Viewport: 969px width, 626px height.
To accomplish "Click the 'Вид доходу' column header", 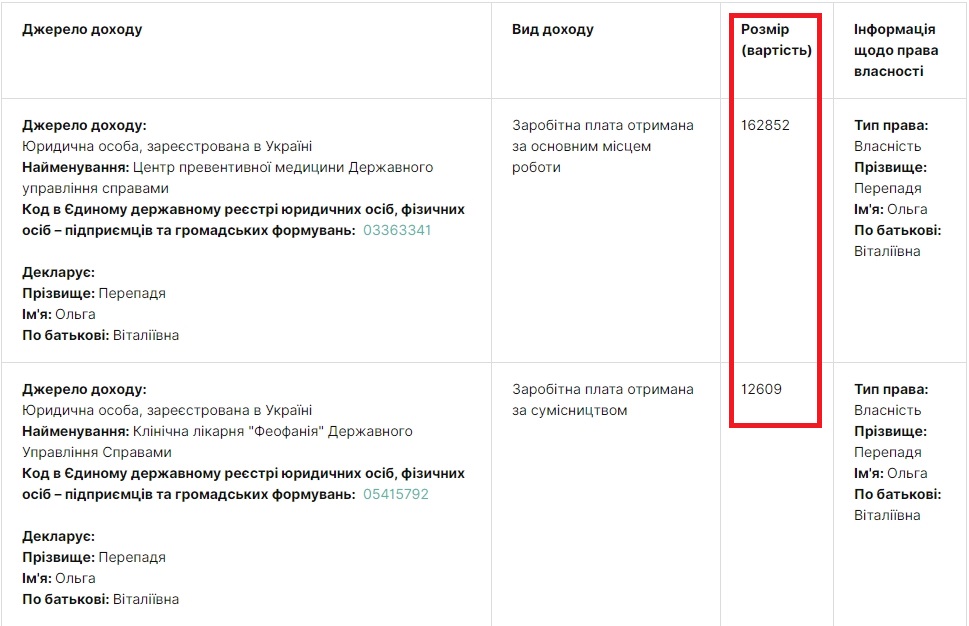I will (x=553, y=30).
